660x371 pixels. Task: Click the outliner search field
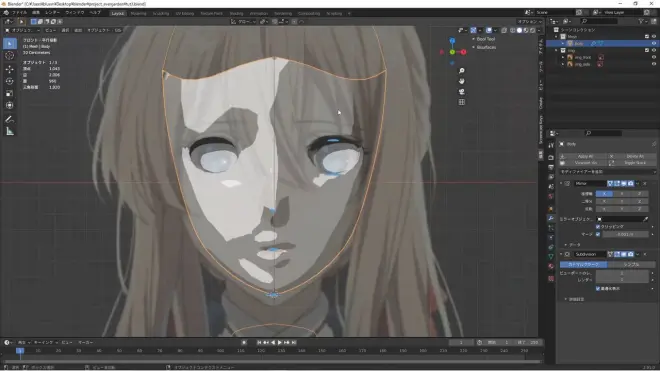click(x=599, y=21)
